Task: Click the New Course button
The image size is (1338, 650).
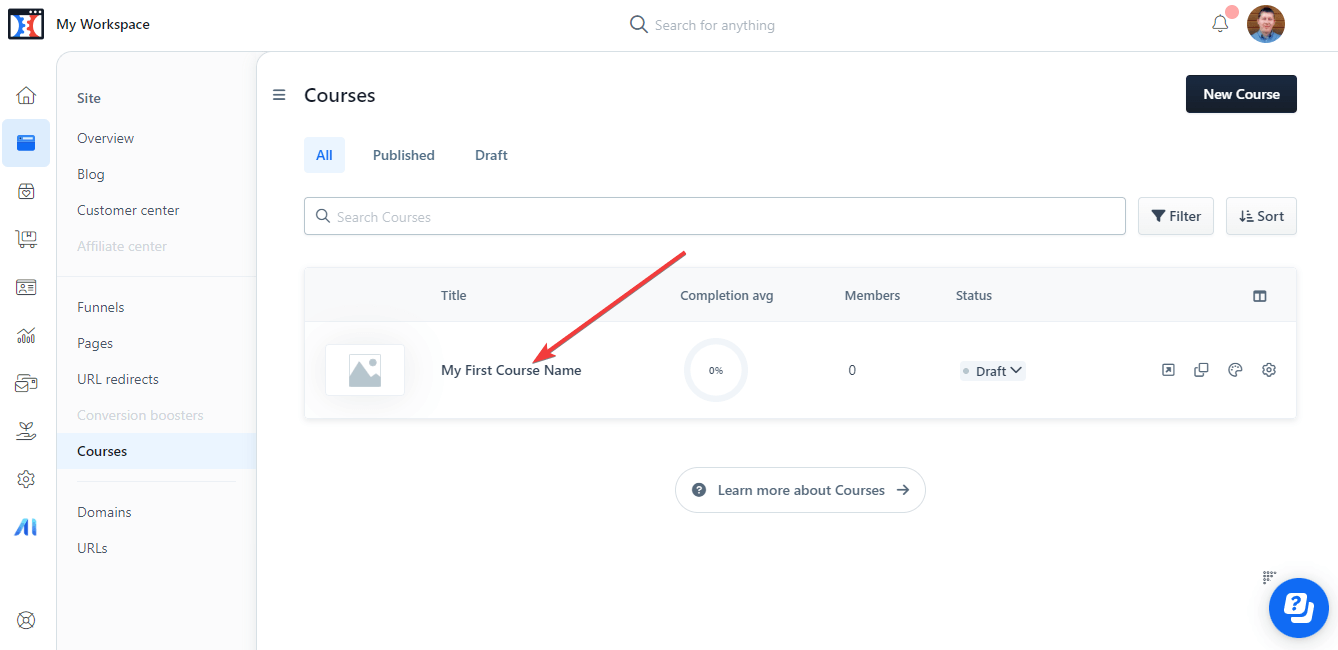Action: [x=1241, y=93]
